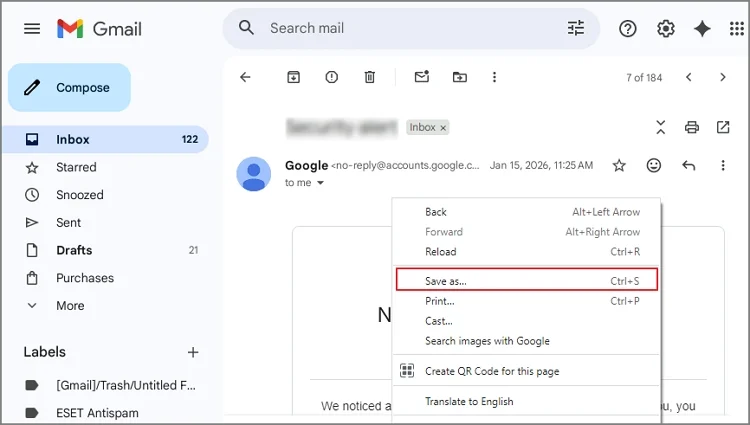750x425 pixels.
Task: Click the Archive icon in email toolbar
Action: click(x=294, y=77)
